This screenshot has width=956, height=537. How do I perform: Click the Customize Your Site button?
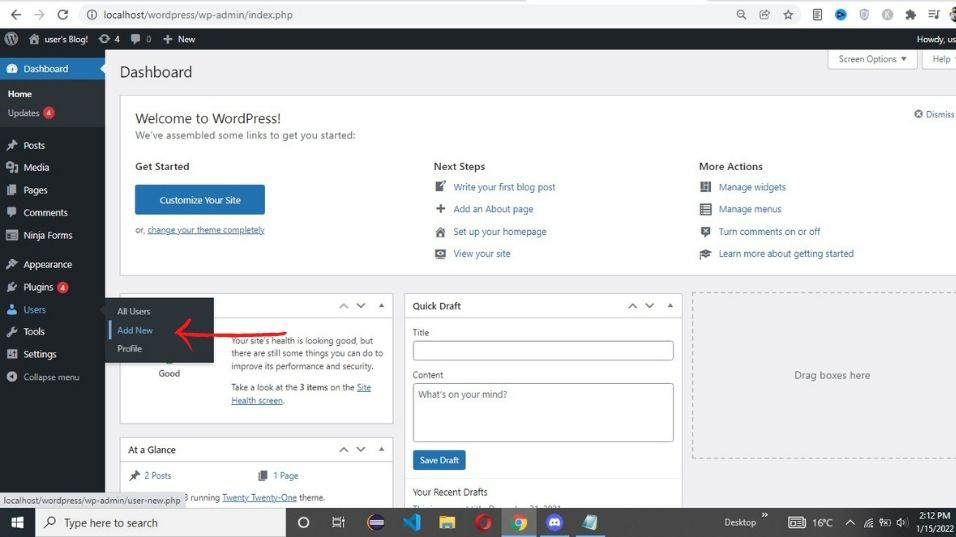[200, 200]
